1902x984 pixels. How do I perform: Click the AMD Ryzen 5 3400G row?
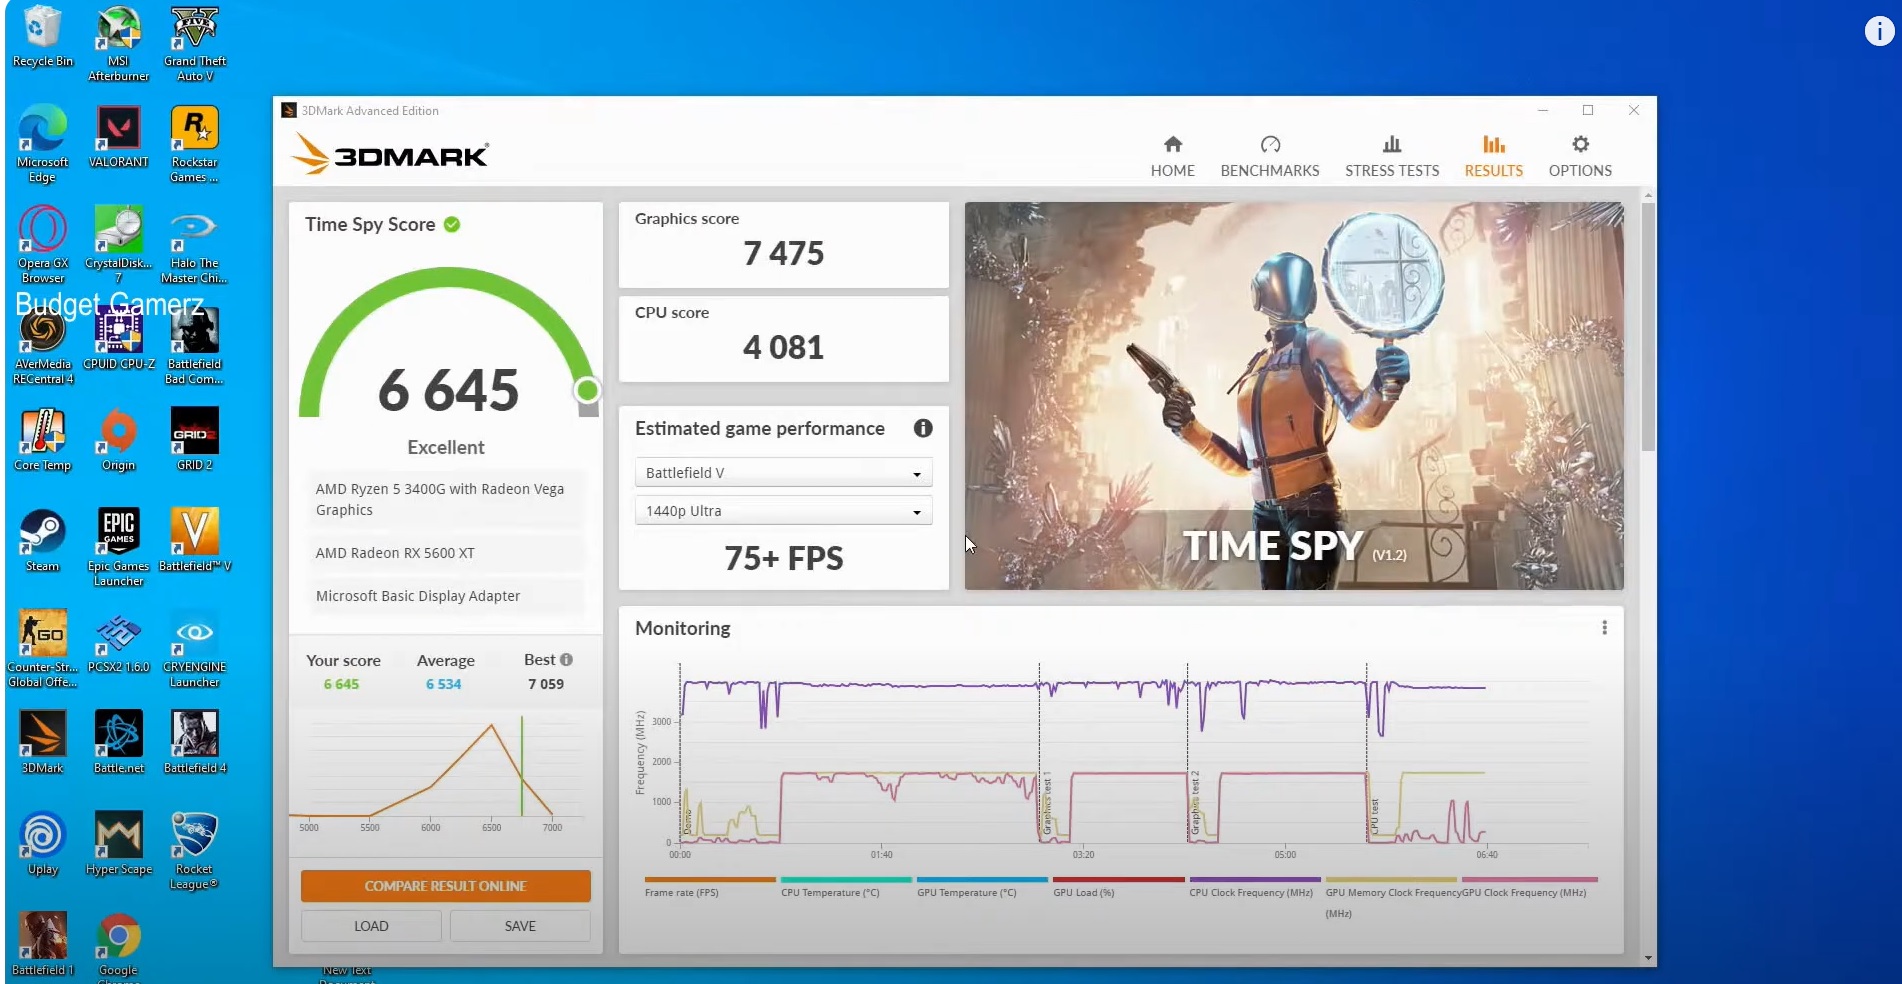click(x=445, y=499)
